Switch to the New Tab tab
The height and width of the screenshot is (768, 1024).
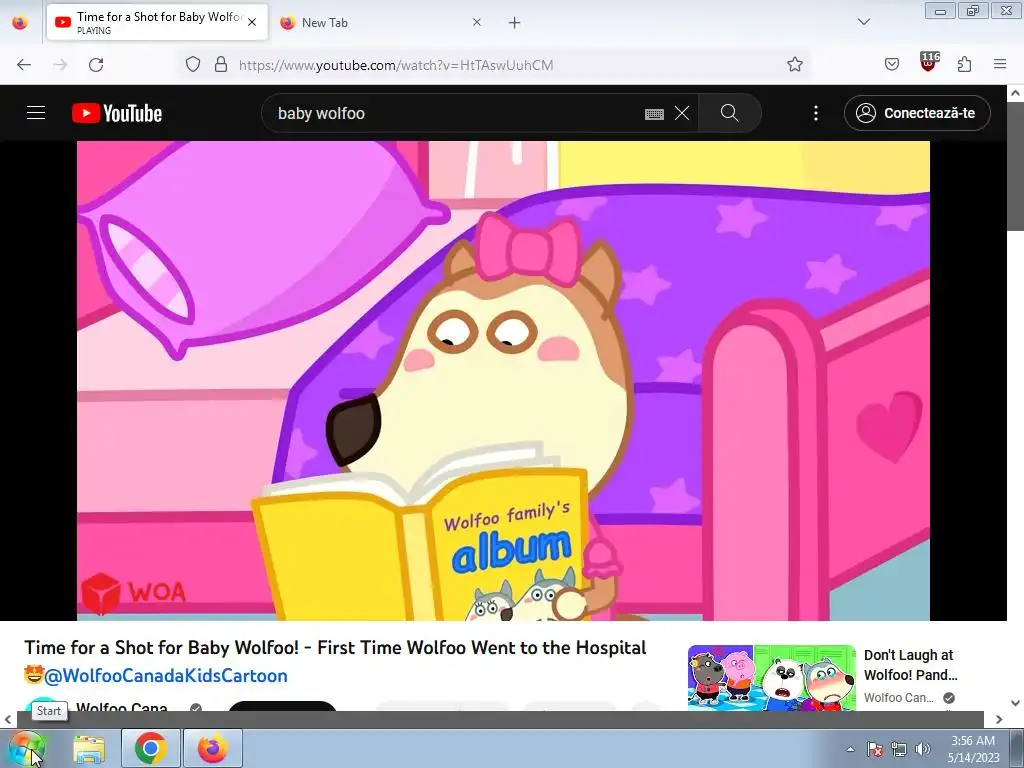[x=381, y=23]
